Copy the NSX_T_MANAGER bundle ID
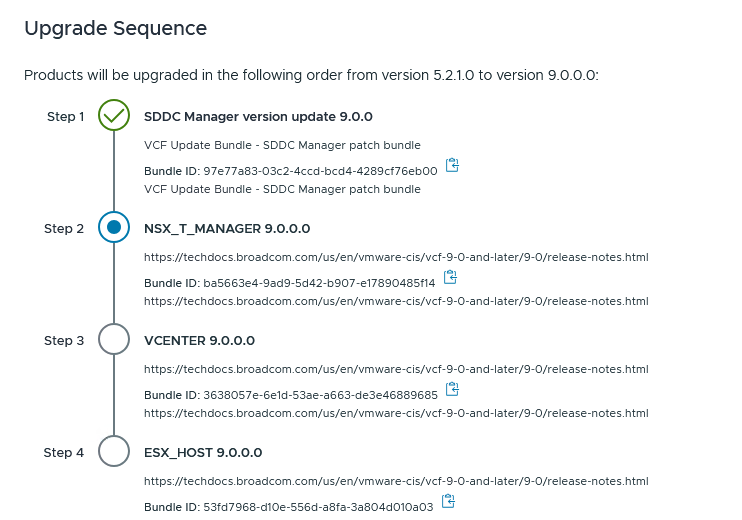The height and width of the screenshot is (520, 742). 451,277
